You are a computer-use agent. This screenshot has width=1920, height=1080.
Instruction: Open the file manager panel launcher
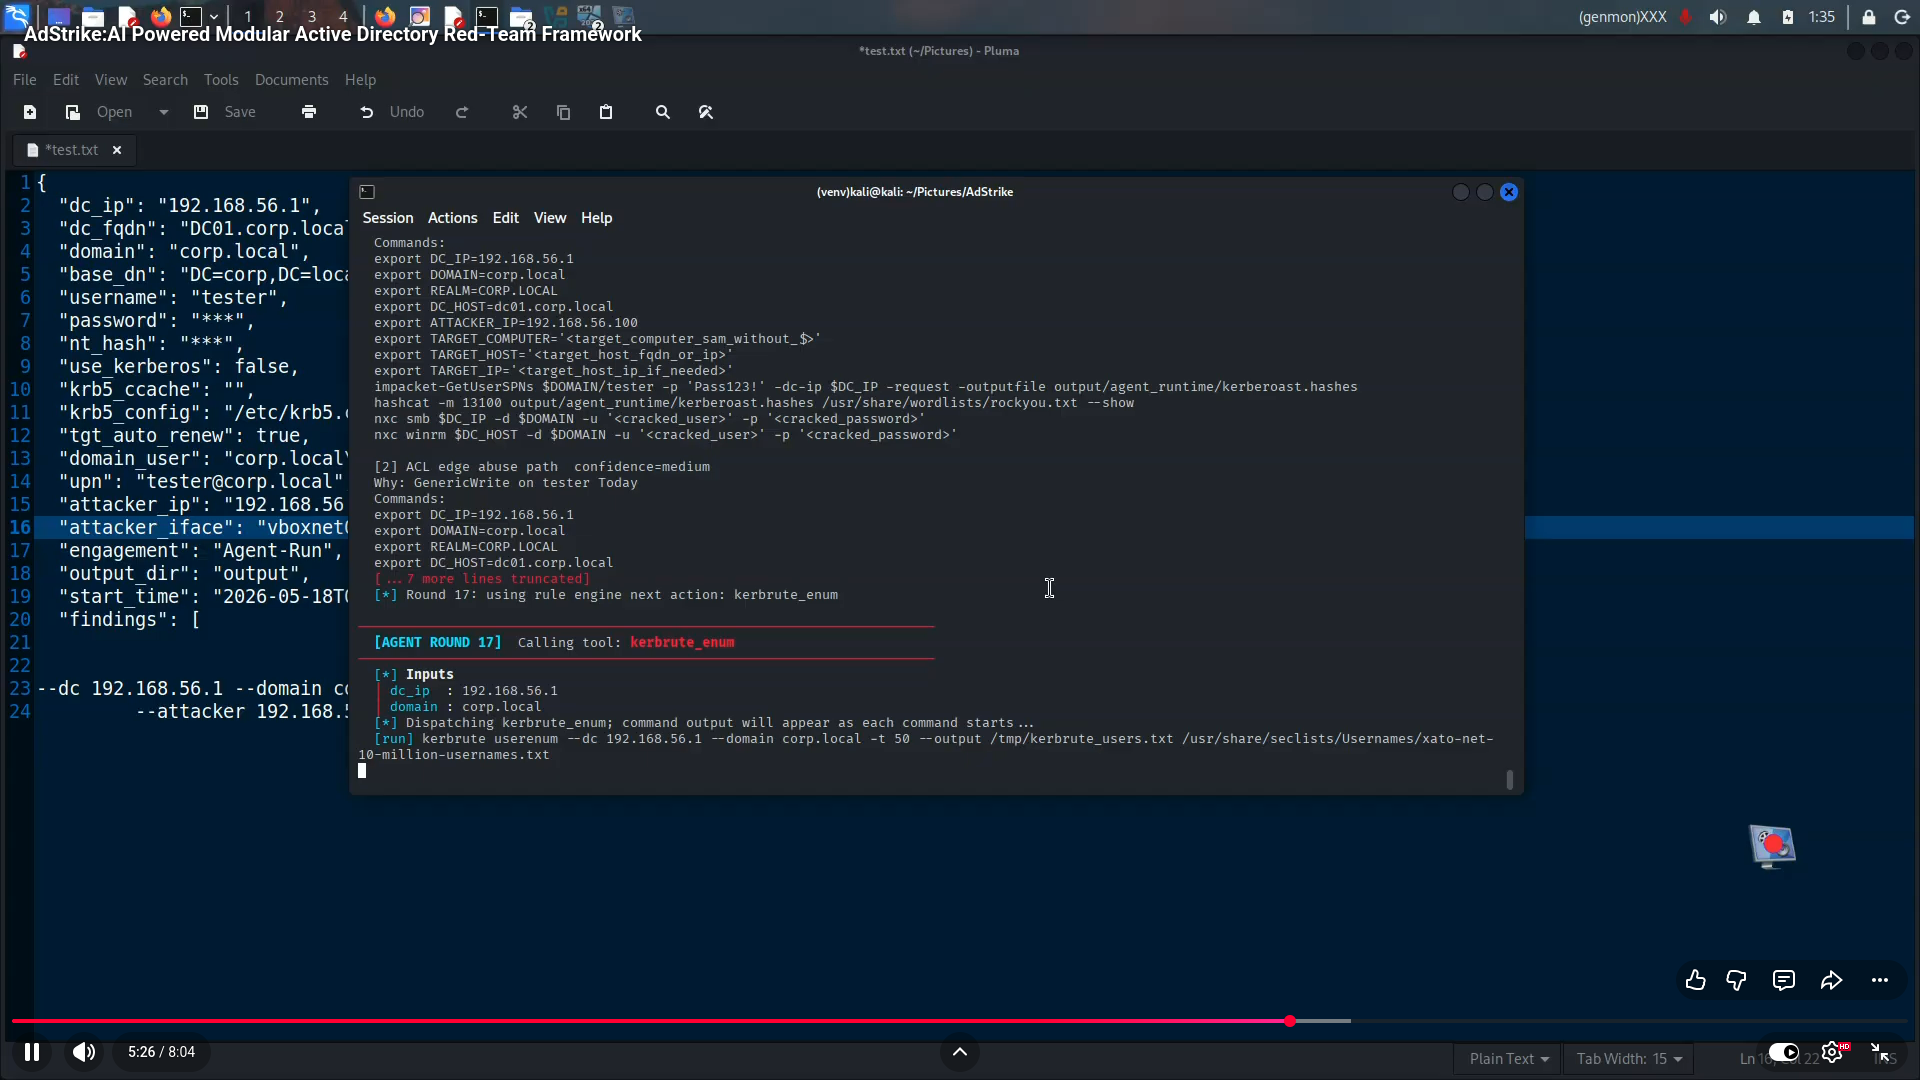pyautogui.click(x=93, y=16)
